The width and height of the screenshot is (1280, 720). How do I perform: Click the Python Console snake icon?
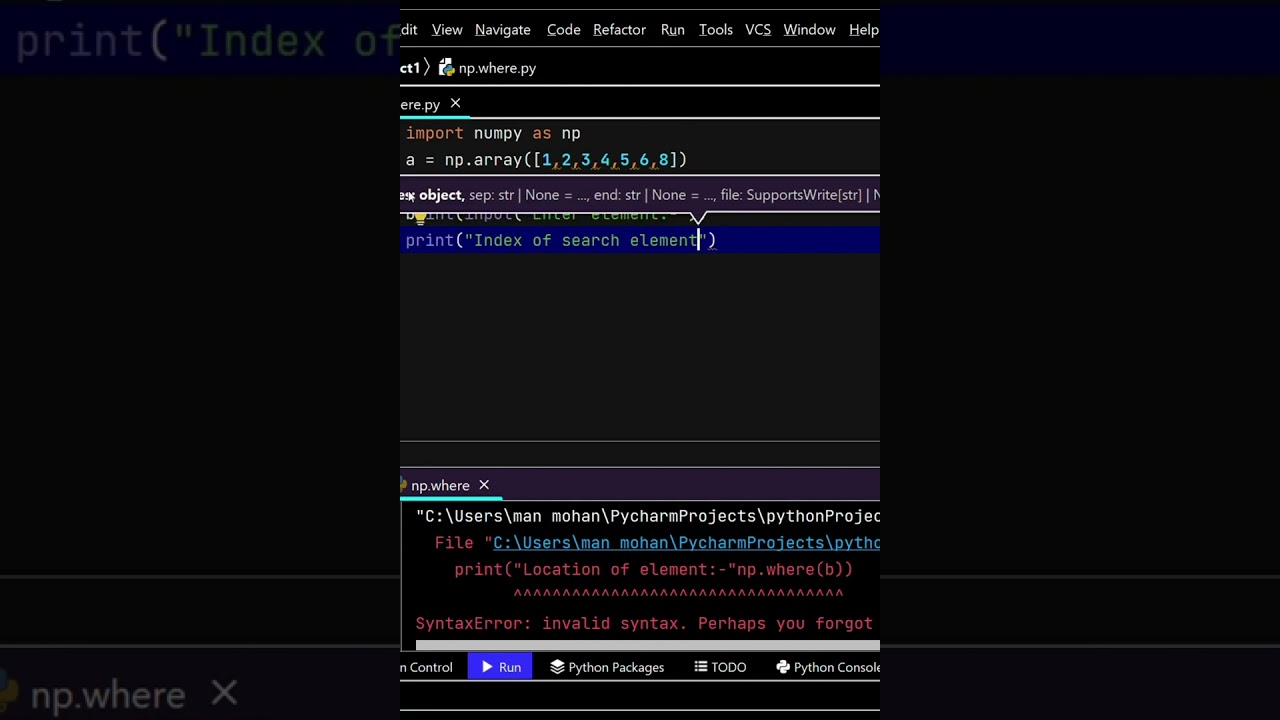click(783, 667)
